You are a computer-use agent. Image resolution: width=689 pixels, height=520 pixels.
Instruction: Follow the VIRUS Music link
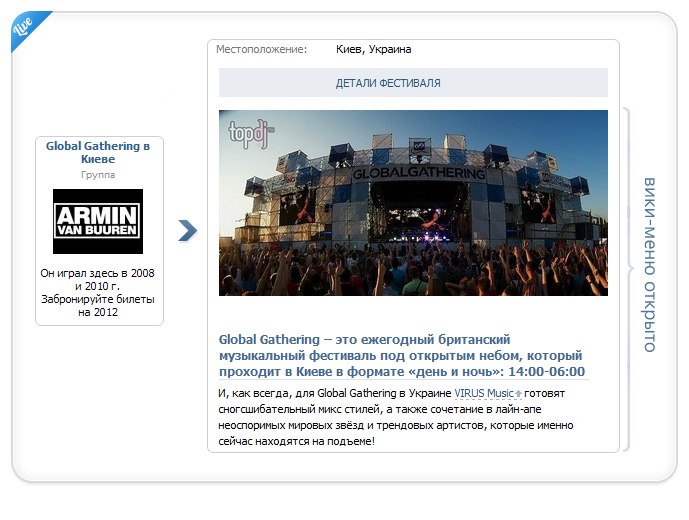click(483, 393)
